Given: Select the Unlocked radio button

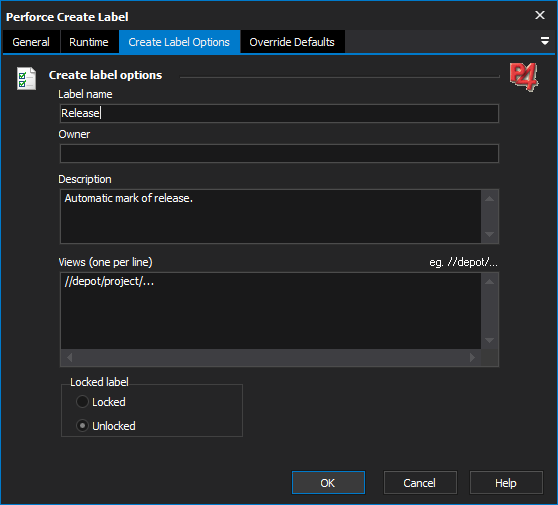Looking at the screenshot, I should (82, 426).
